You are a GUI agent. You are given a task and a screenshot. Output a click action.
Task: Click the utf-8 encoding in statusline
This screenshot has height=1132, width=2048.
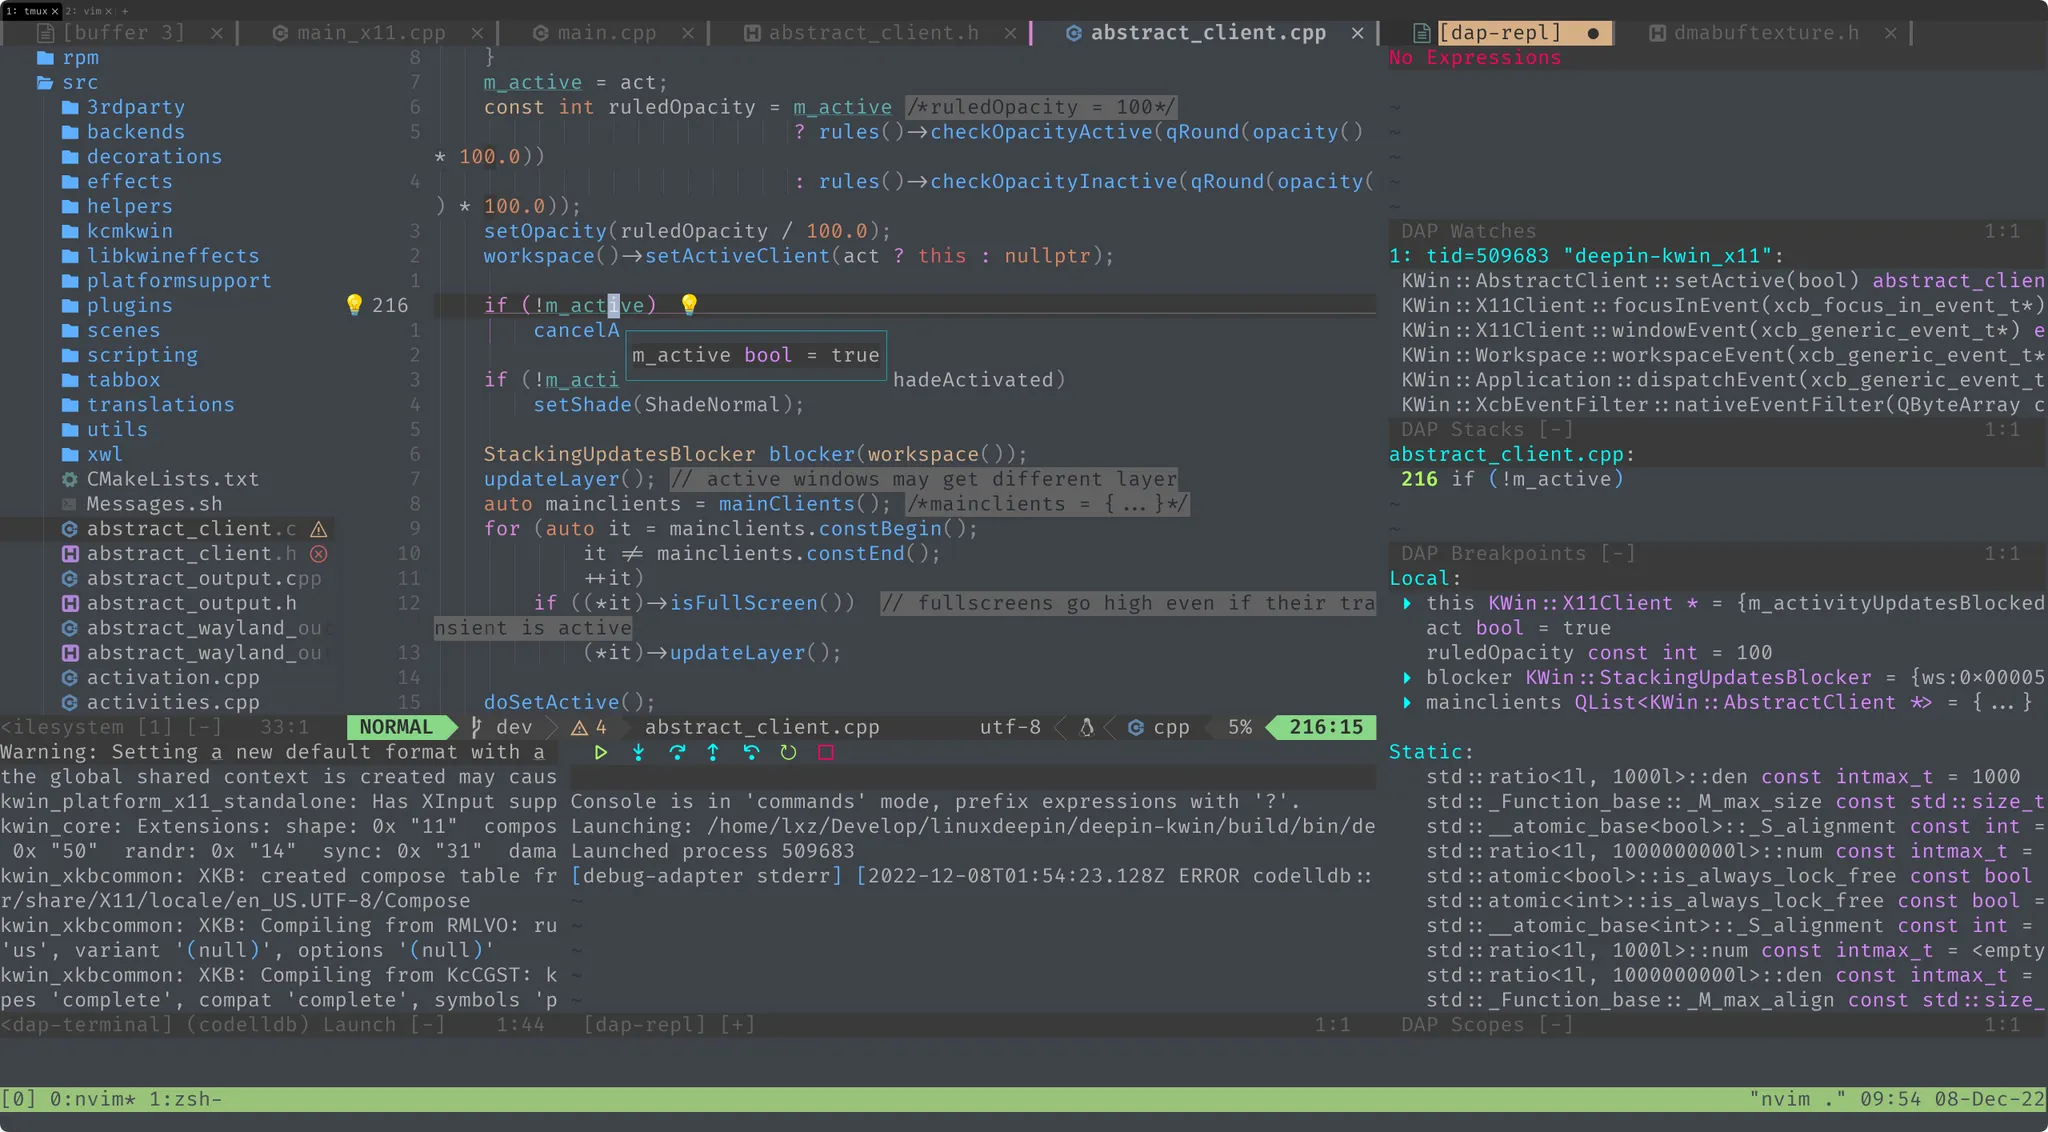coord(1010,727)
